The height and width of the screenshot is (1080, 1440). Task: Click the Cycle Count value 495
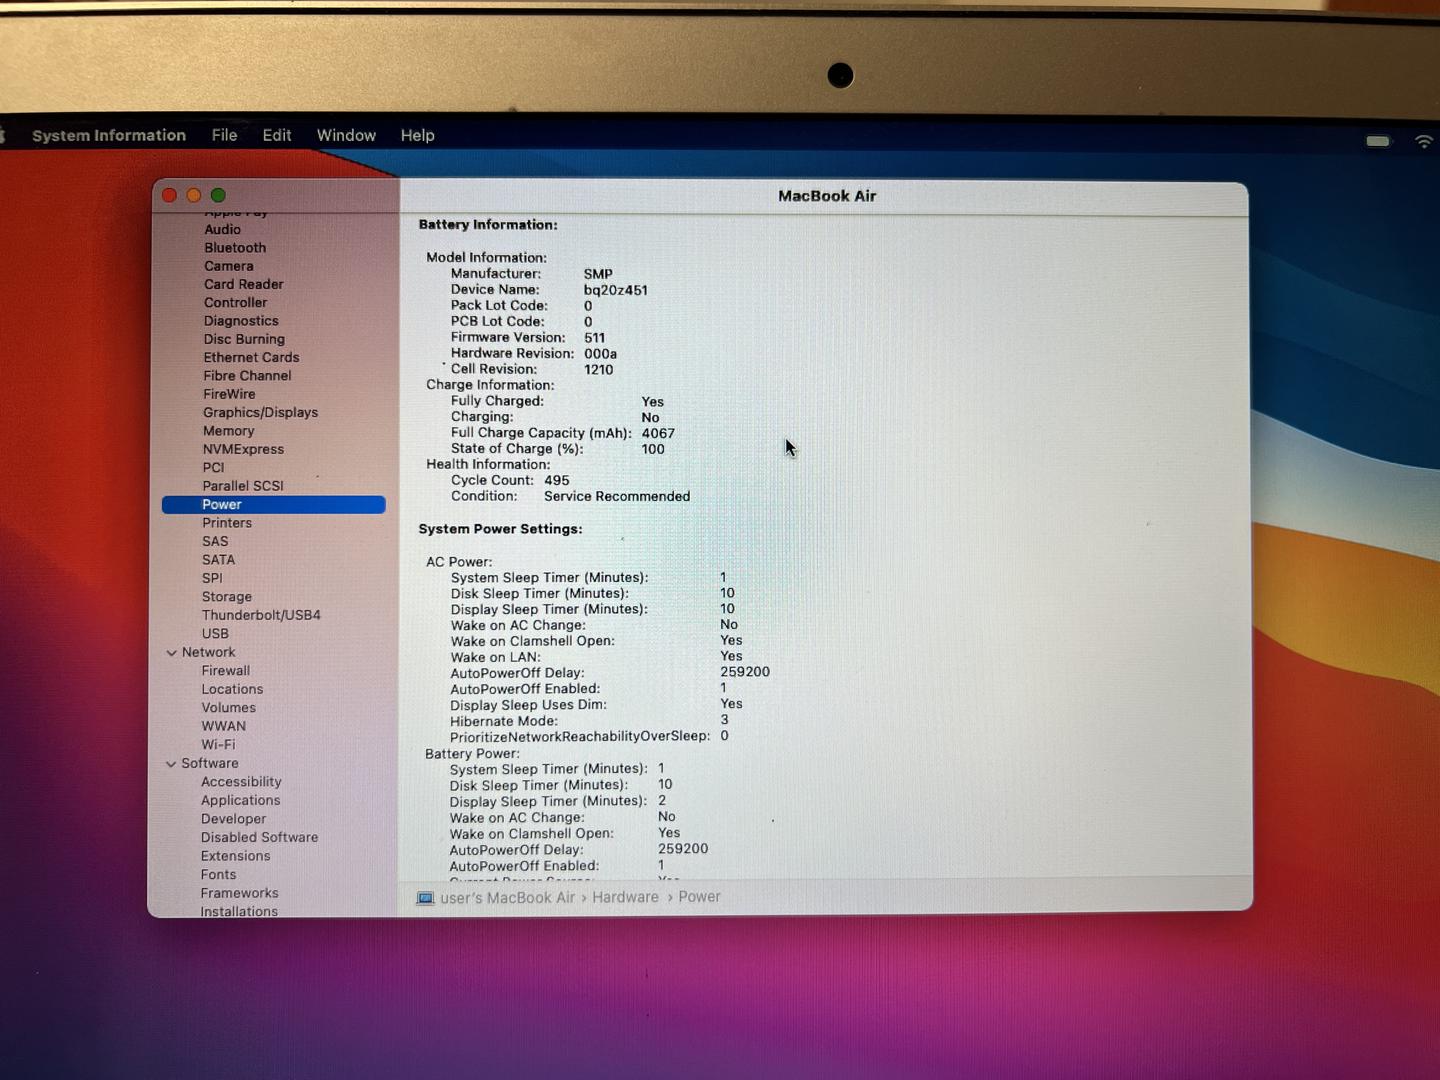557,481
